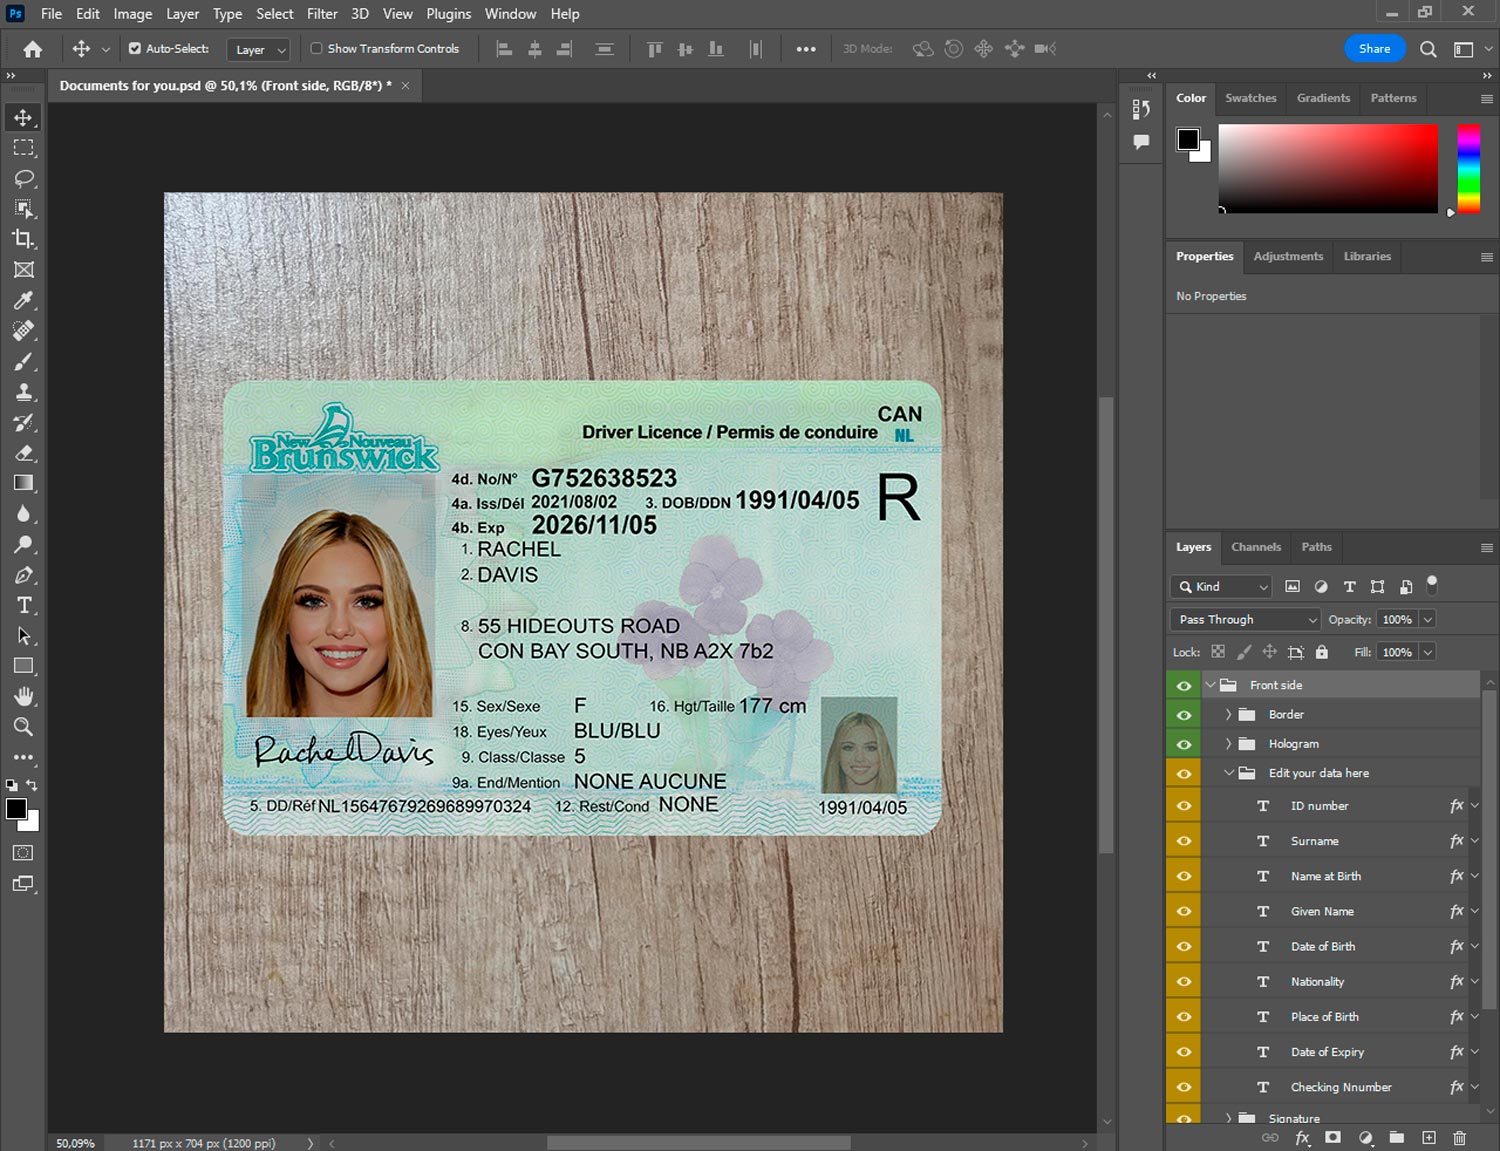Pick the Eyedropper tool
Screen dimensions: 1500x1151
pos(24,300)
